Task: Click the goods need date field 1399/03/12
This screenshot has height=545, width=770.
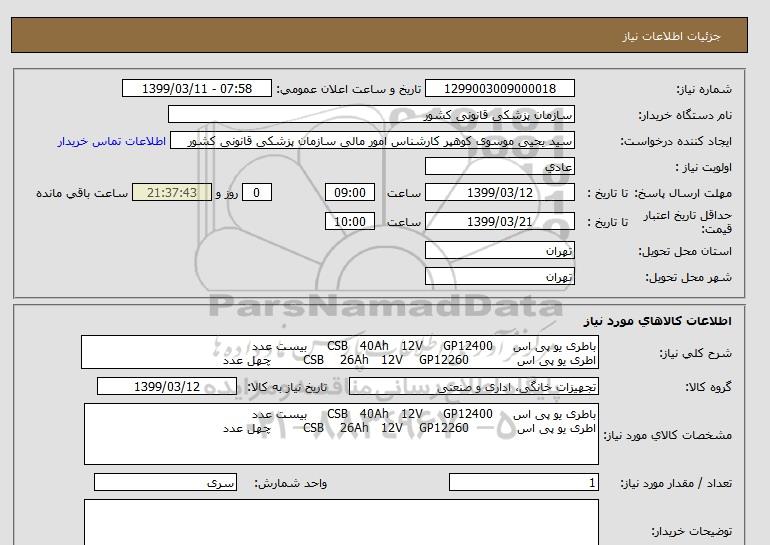Action: coord(167,386)
